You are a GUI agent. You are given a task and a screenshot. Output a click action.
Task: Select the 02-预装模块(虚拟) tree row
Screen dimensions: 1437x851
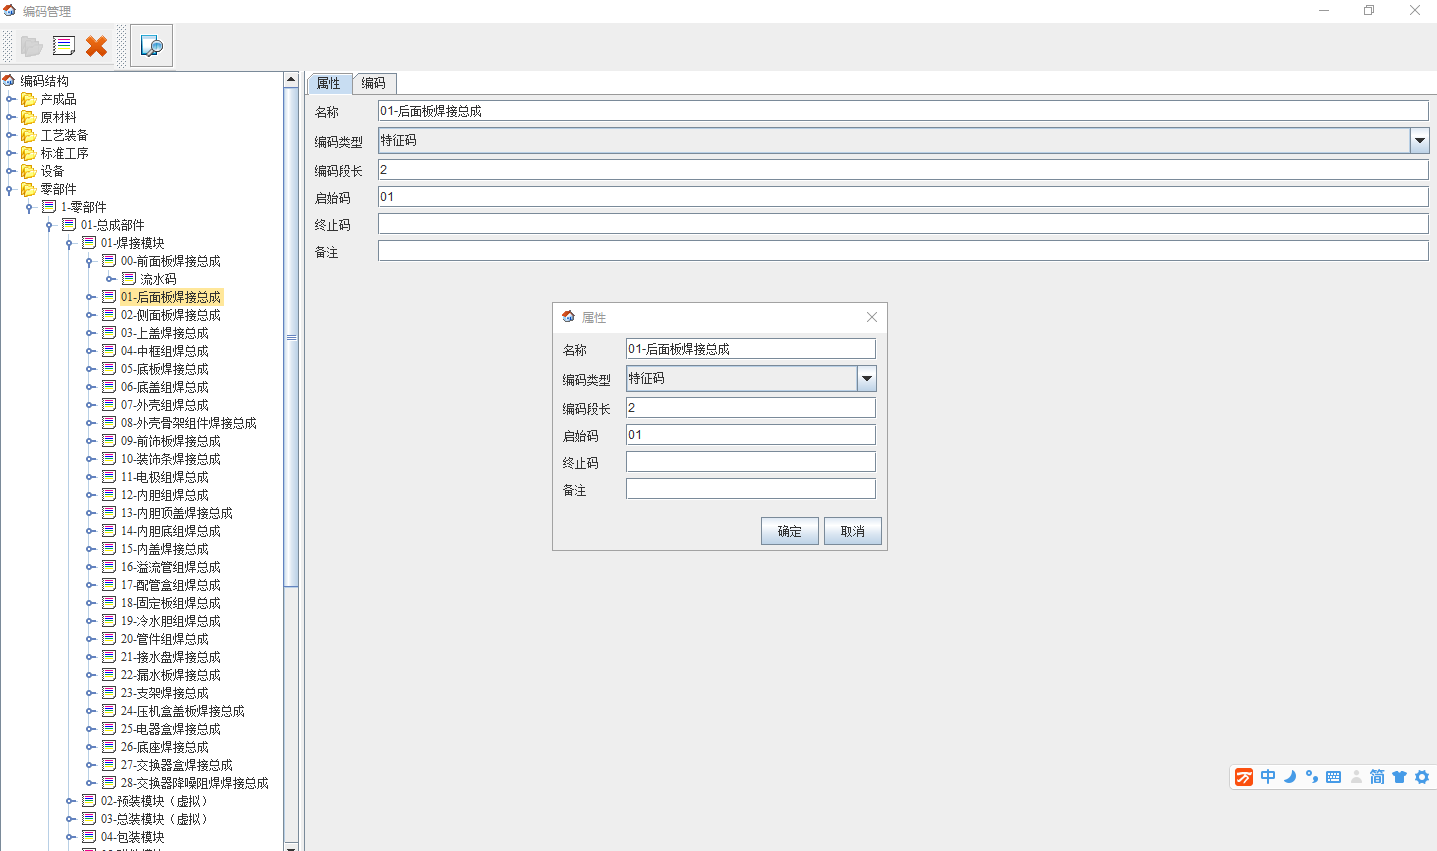coord(154,801)
